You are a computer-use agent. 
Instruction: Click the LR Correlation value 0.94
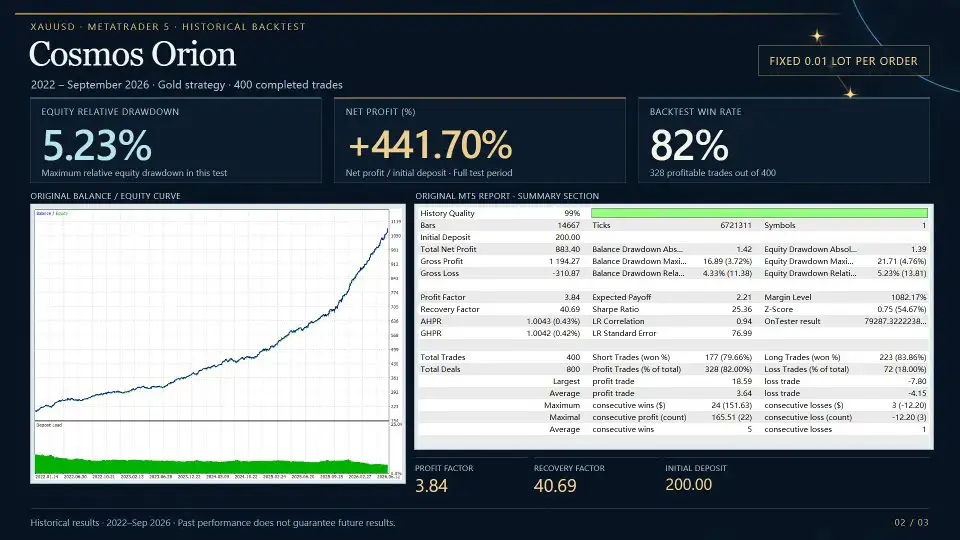744,321
